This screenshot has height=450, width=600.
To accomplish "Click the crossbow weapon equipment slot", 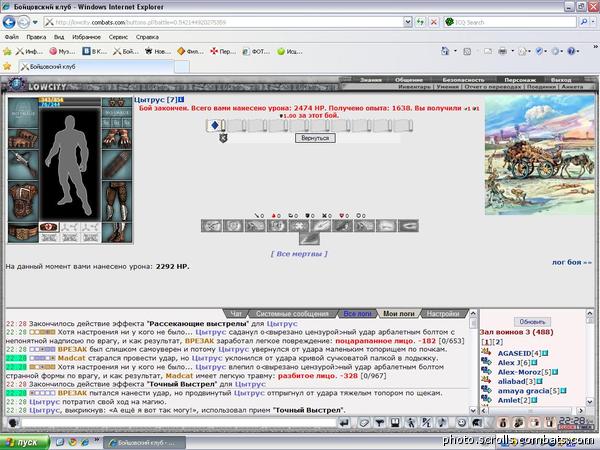I will tap(23, 165).
